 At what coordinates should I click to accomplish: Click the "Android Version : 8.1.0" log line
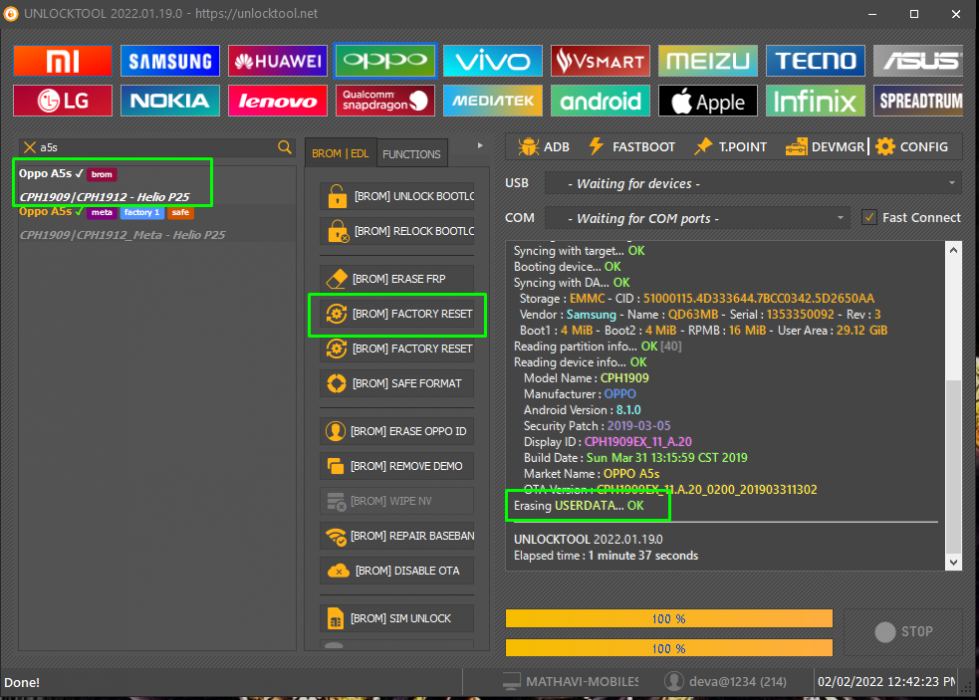point(582,410)
